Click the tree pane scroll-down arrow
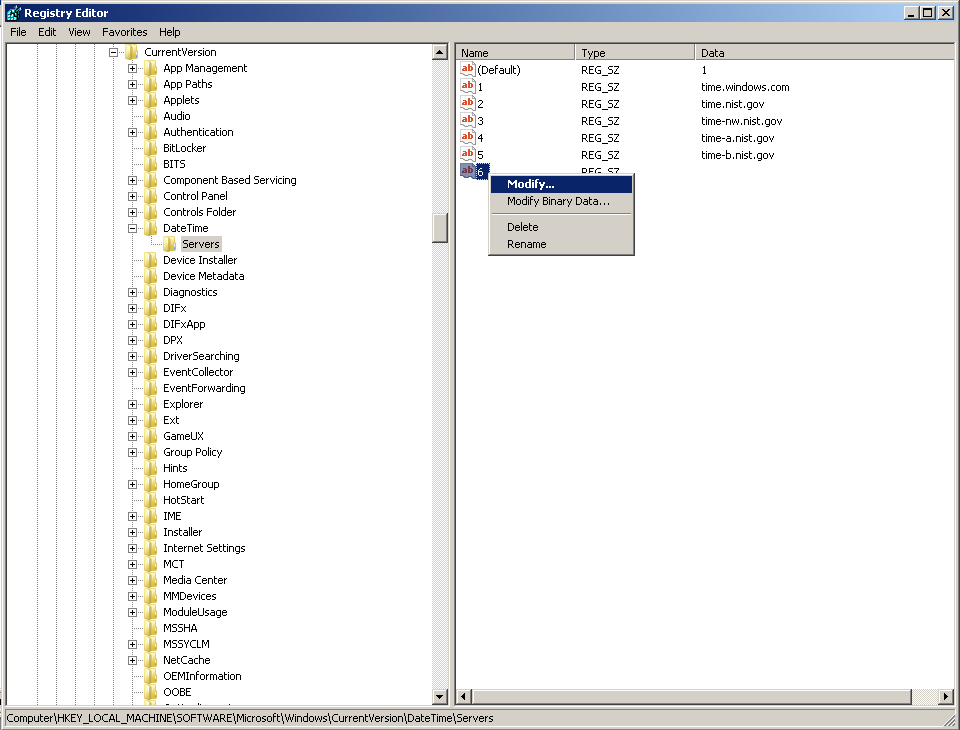960x730 pixels. (x=440, y=696)
